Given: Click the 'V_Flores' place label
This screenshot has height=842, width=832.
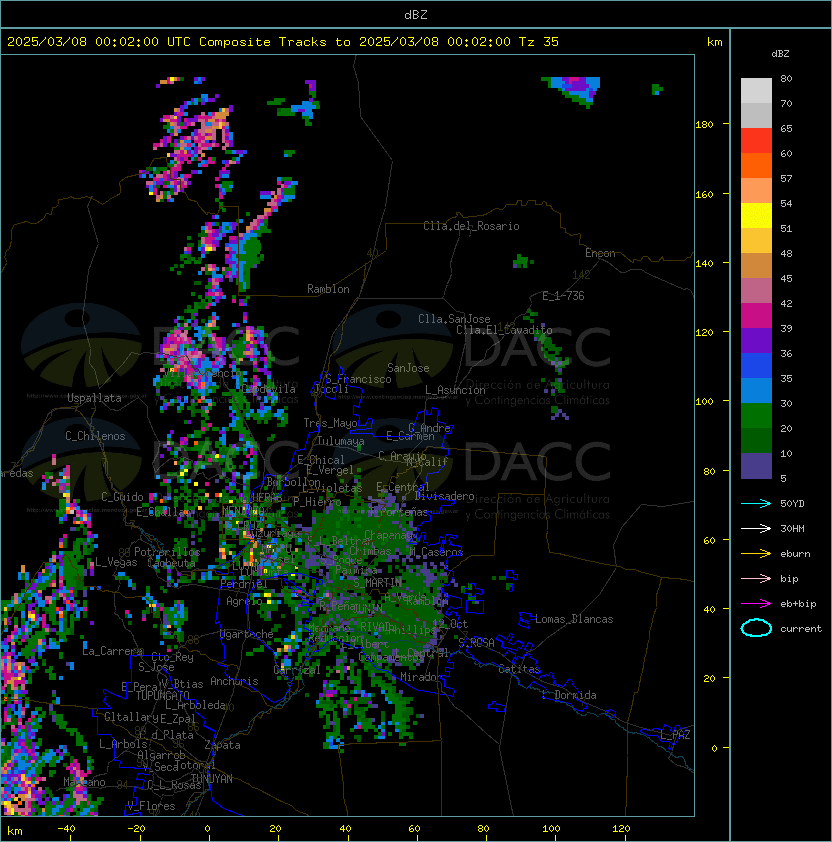Looking at the screenshot, I should (x=151, y=806).
